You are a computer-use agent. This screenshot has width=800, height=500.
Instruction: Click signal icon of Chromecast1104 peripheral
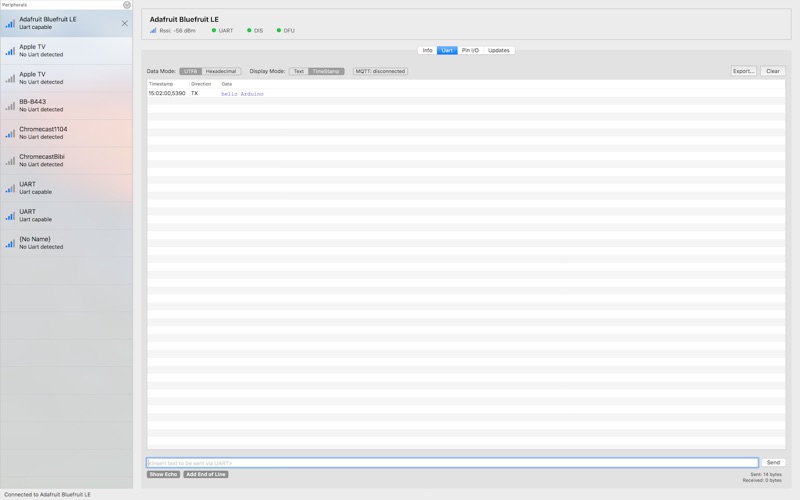[x=10, y=134]
